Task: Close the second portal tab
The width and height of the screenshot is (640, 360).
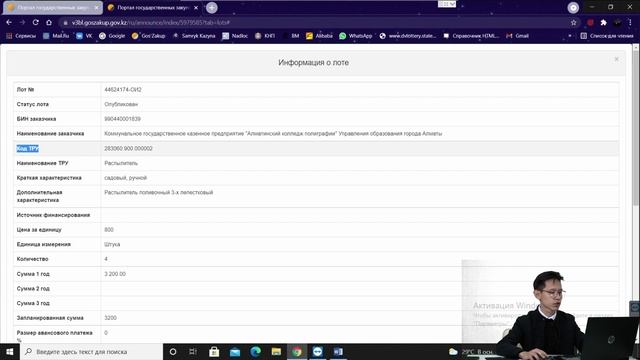Action: click(x=196, y=8)
